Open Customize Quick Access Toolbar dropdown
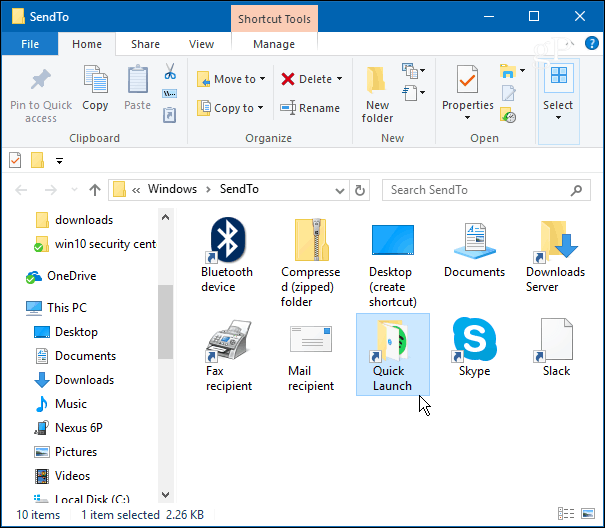This screenshot has width=605, height=528. 59,161
